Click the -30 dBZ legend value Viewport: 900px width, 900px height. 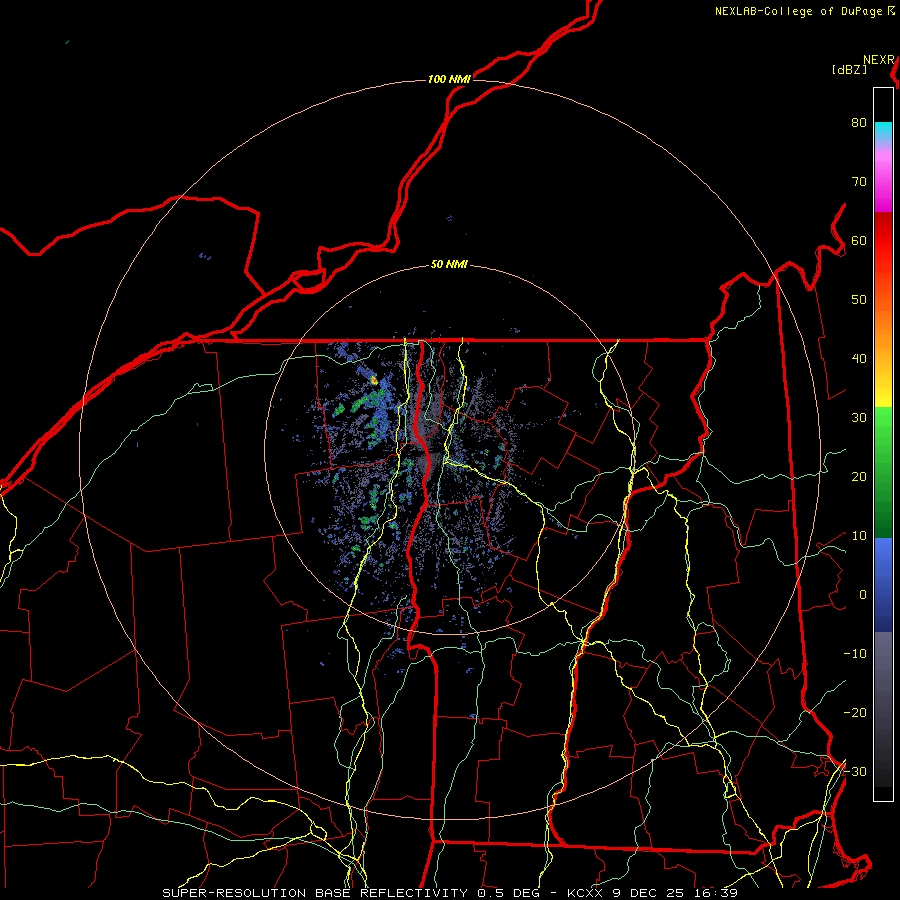tap(855, 771)
